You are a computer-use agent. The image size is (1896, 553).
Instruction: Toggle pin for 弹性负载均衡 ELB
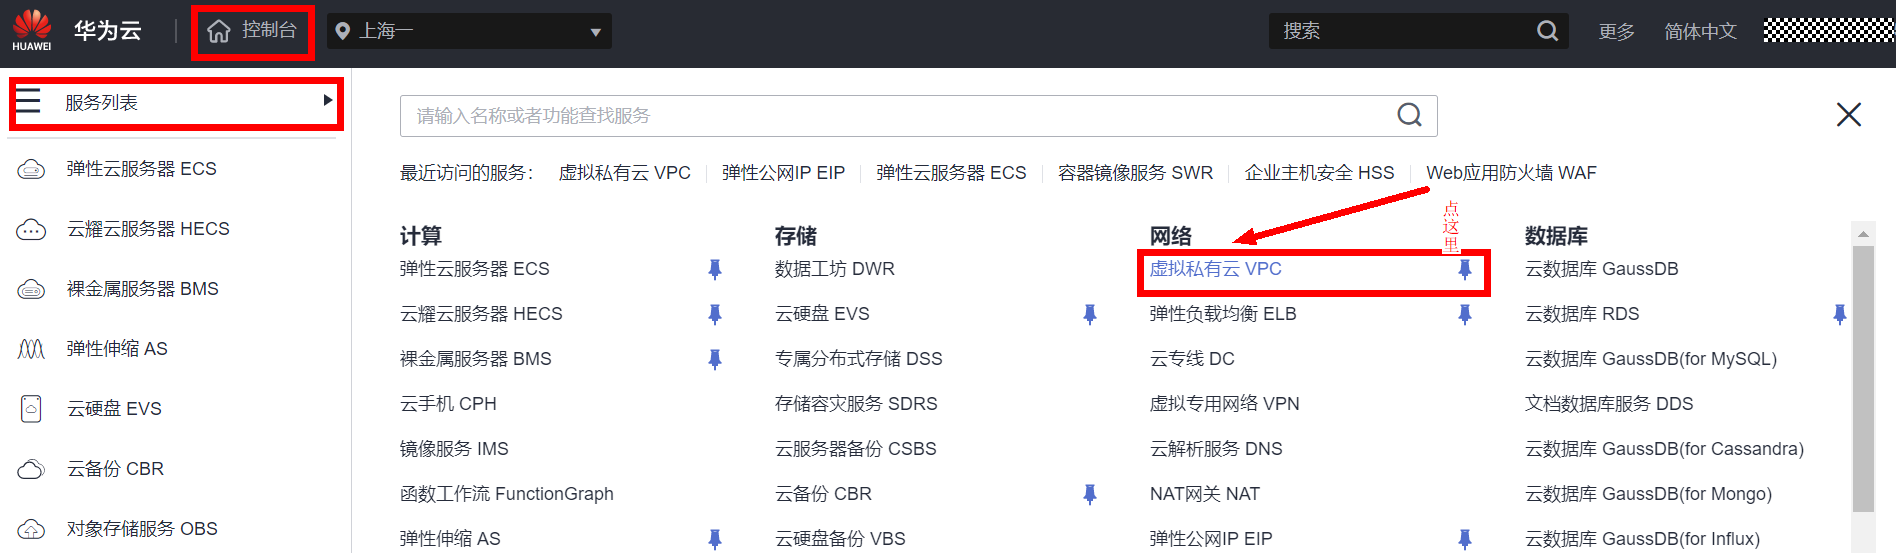tap(1465, 314)
